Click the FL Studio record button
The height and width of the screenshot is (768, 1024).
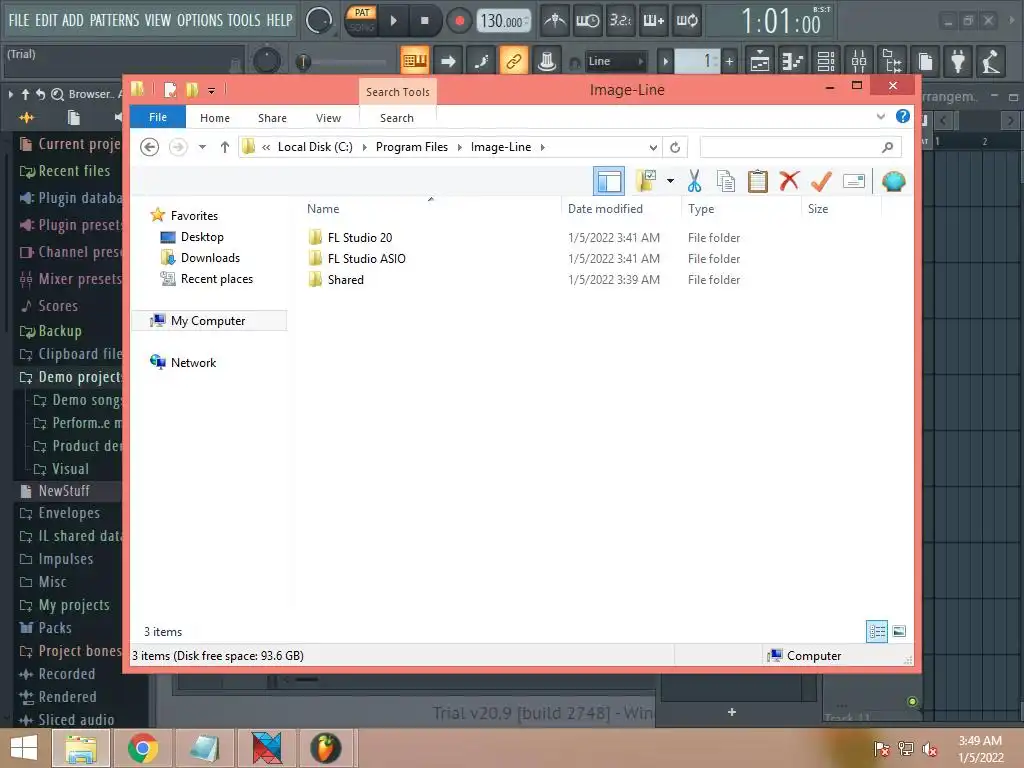pyautogui.click(x=459, y=21)
